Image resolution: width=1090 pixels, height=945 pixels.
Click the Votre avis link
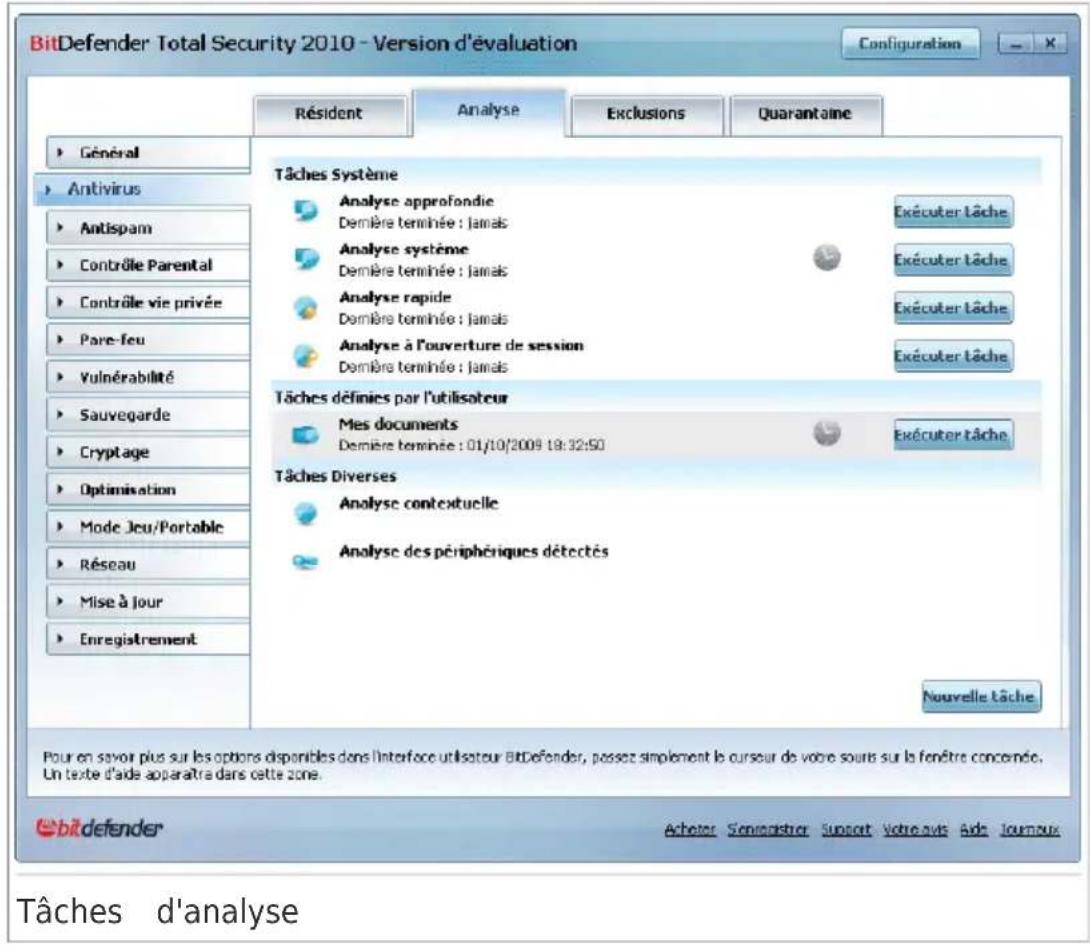(915, 830)
